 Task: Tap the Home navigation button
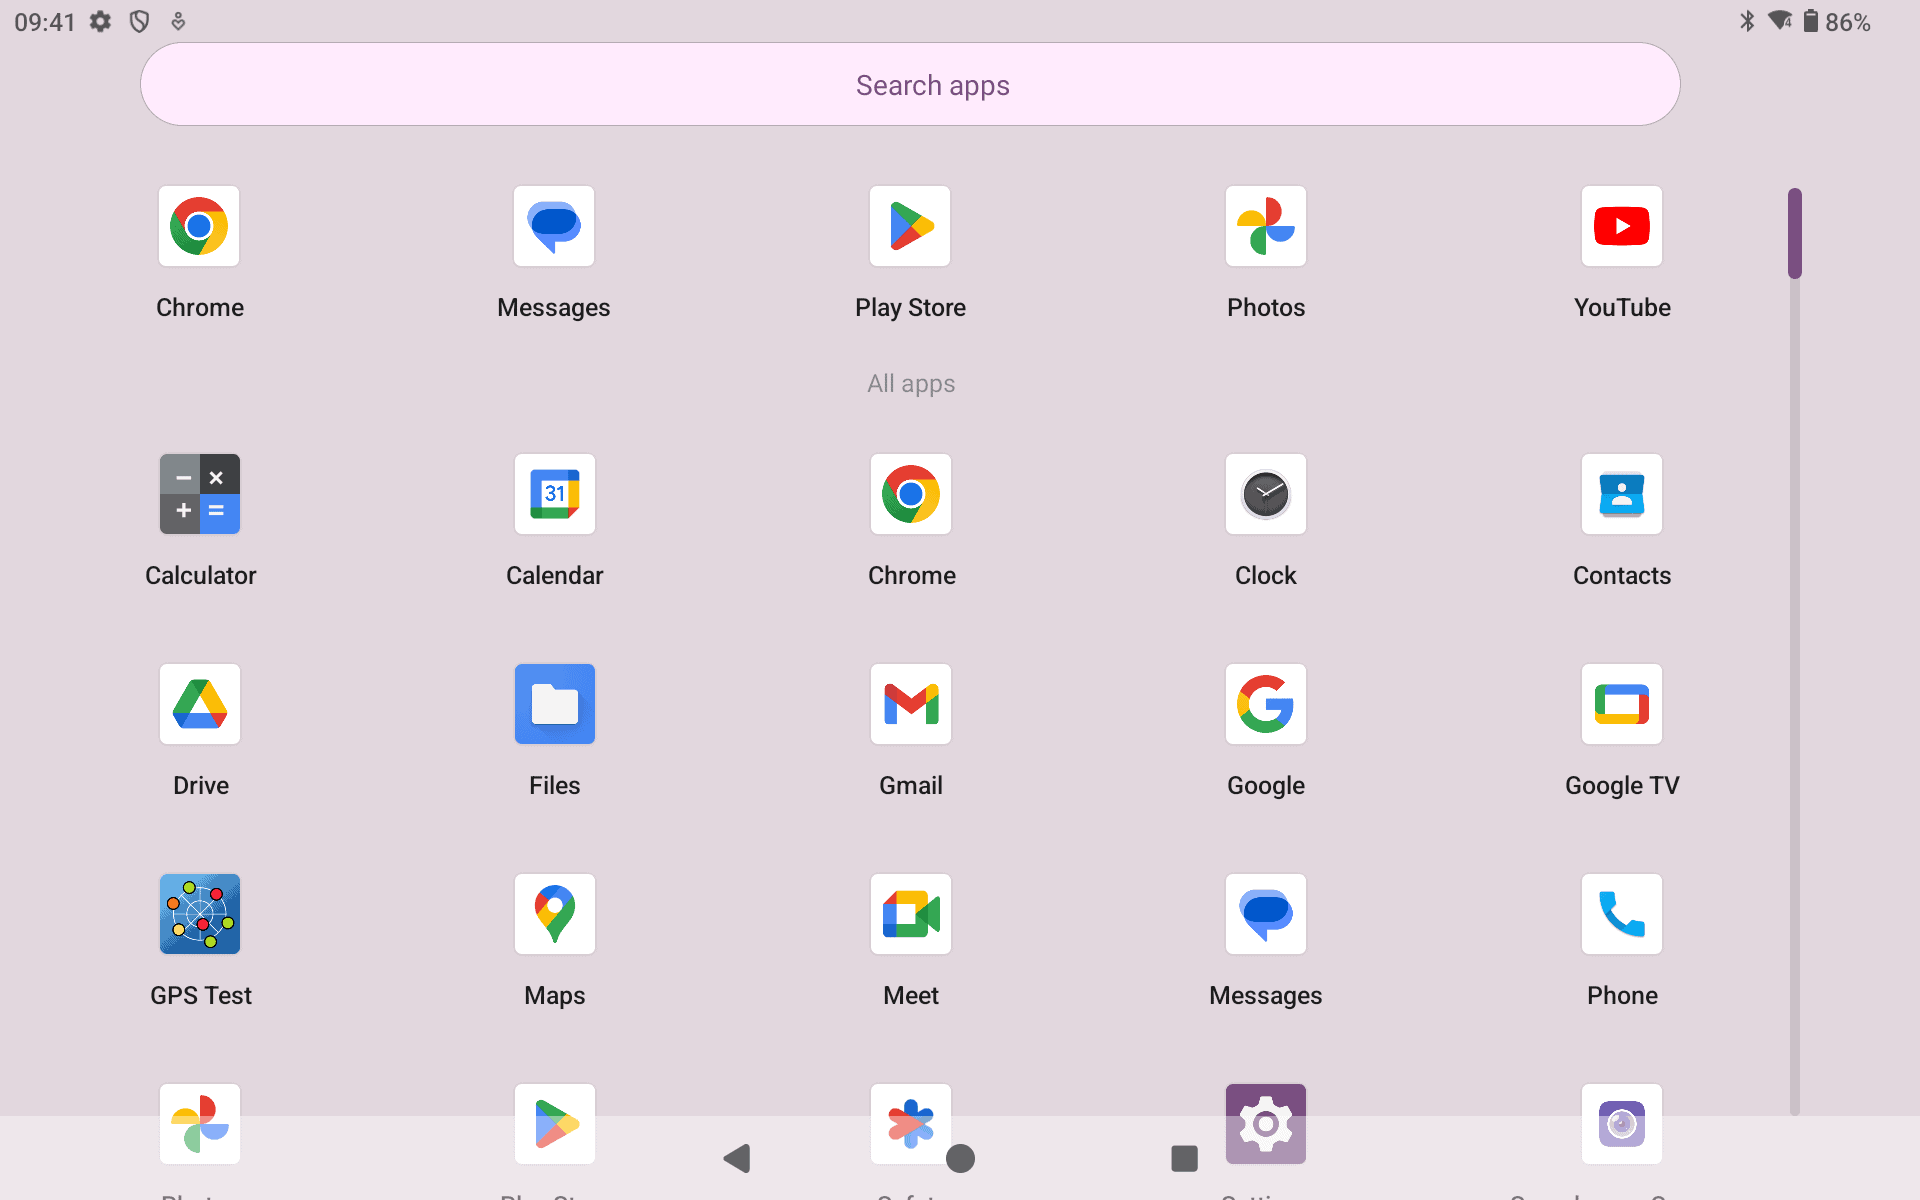point(960,1159)
